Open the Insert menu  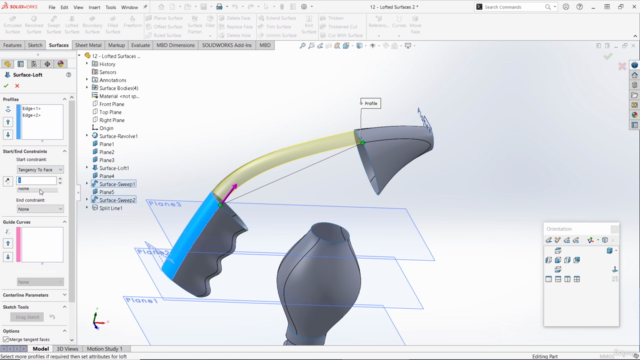[94, 7]
